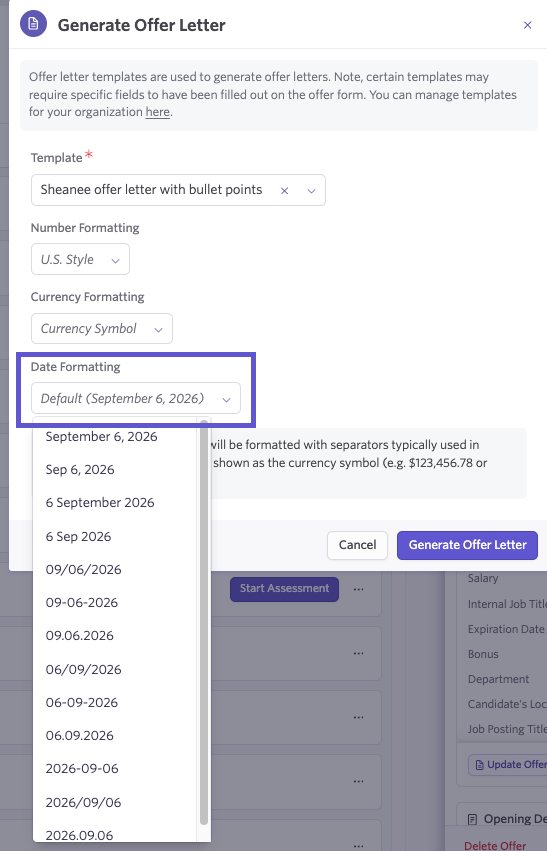The height and width of the screenshot is (851, 547).
Task: Click the document icon beside Generate Offer Letter
Action: click(x=33, y=23)
